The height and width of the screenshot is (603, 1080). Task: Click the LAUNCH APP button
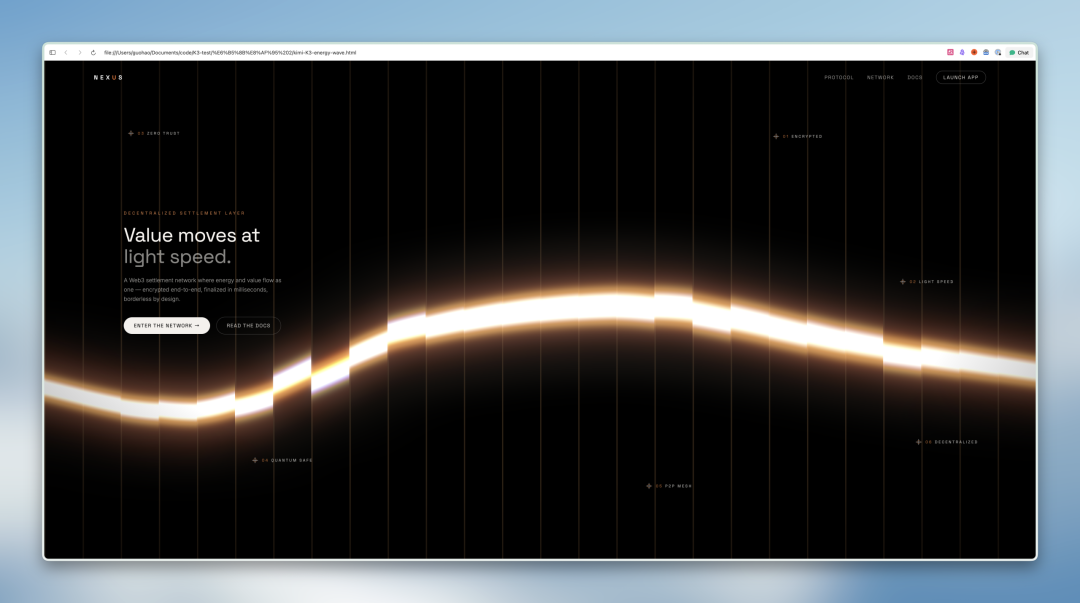click(x=960, y=77)
